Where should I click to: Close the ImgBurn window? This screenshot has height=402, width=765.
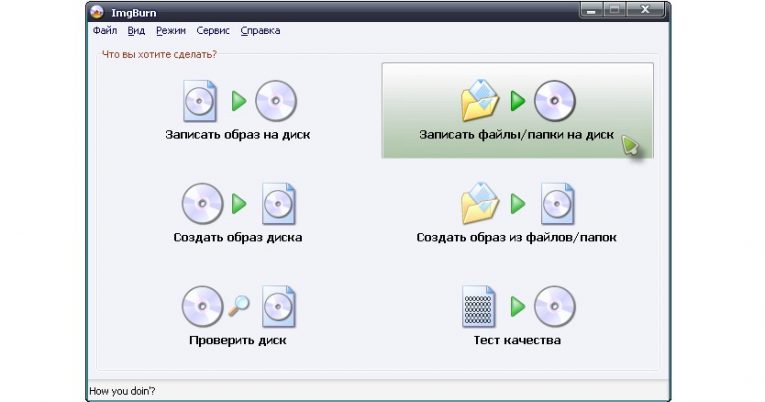(646, 10)
